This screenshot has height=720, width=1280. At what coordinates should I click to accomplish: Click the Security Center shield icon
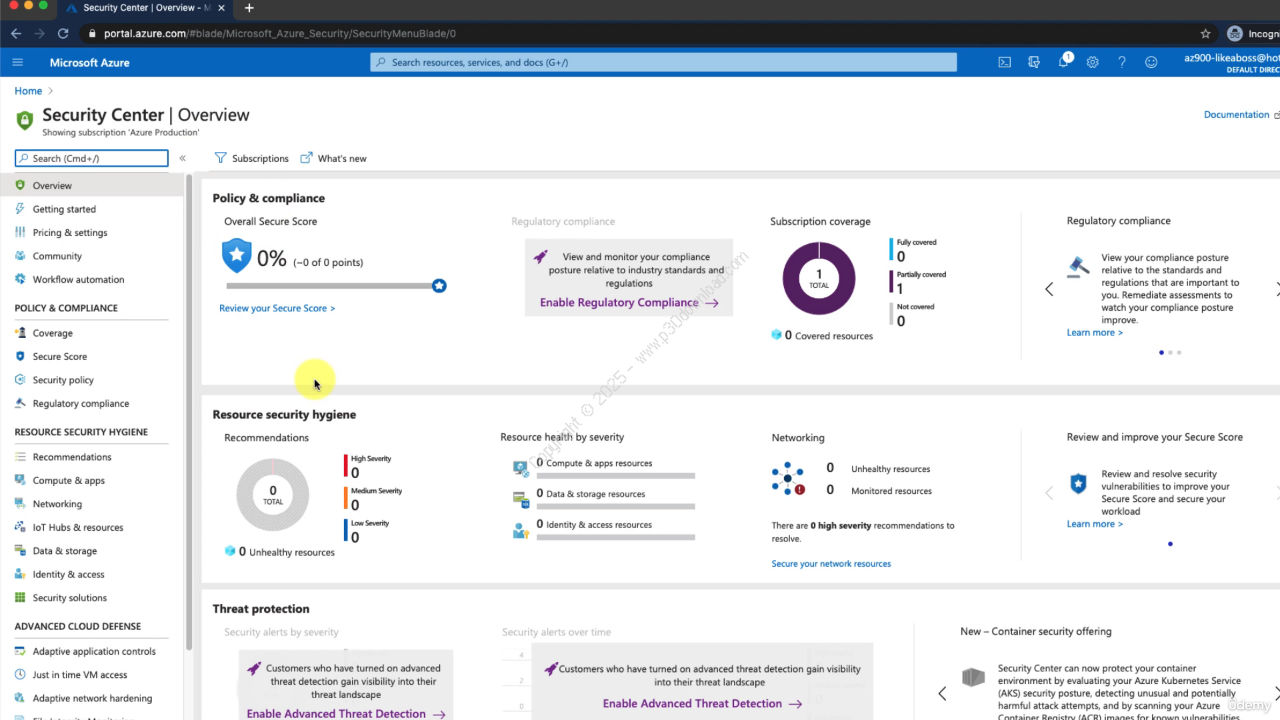tap(25, 121)
